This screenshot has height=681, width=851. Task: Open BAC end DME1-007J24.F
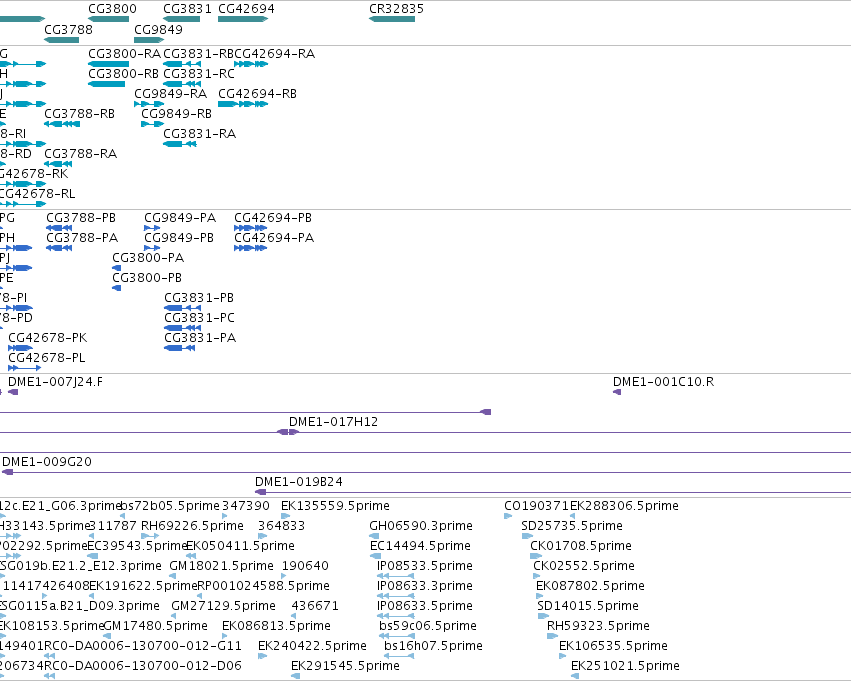click(13, 392)
